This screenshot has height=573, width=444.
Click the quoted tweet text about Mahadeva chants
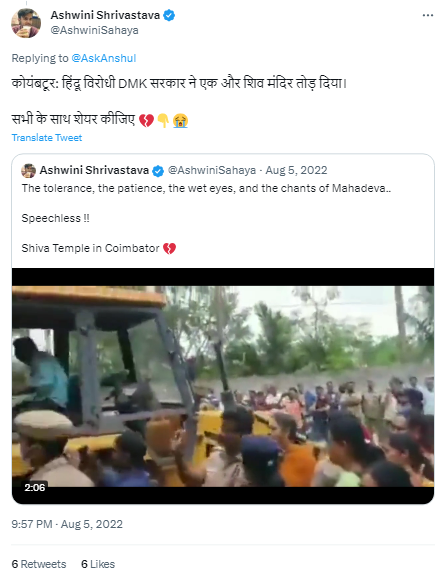pos(206,188)
